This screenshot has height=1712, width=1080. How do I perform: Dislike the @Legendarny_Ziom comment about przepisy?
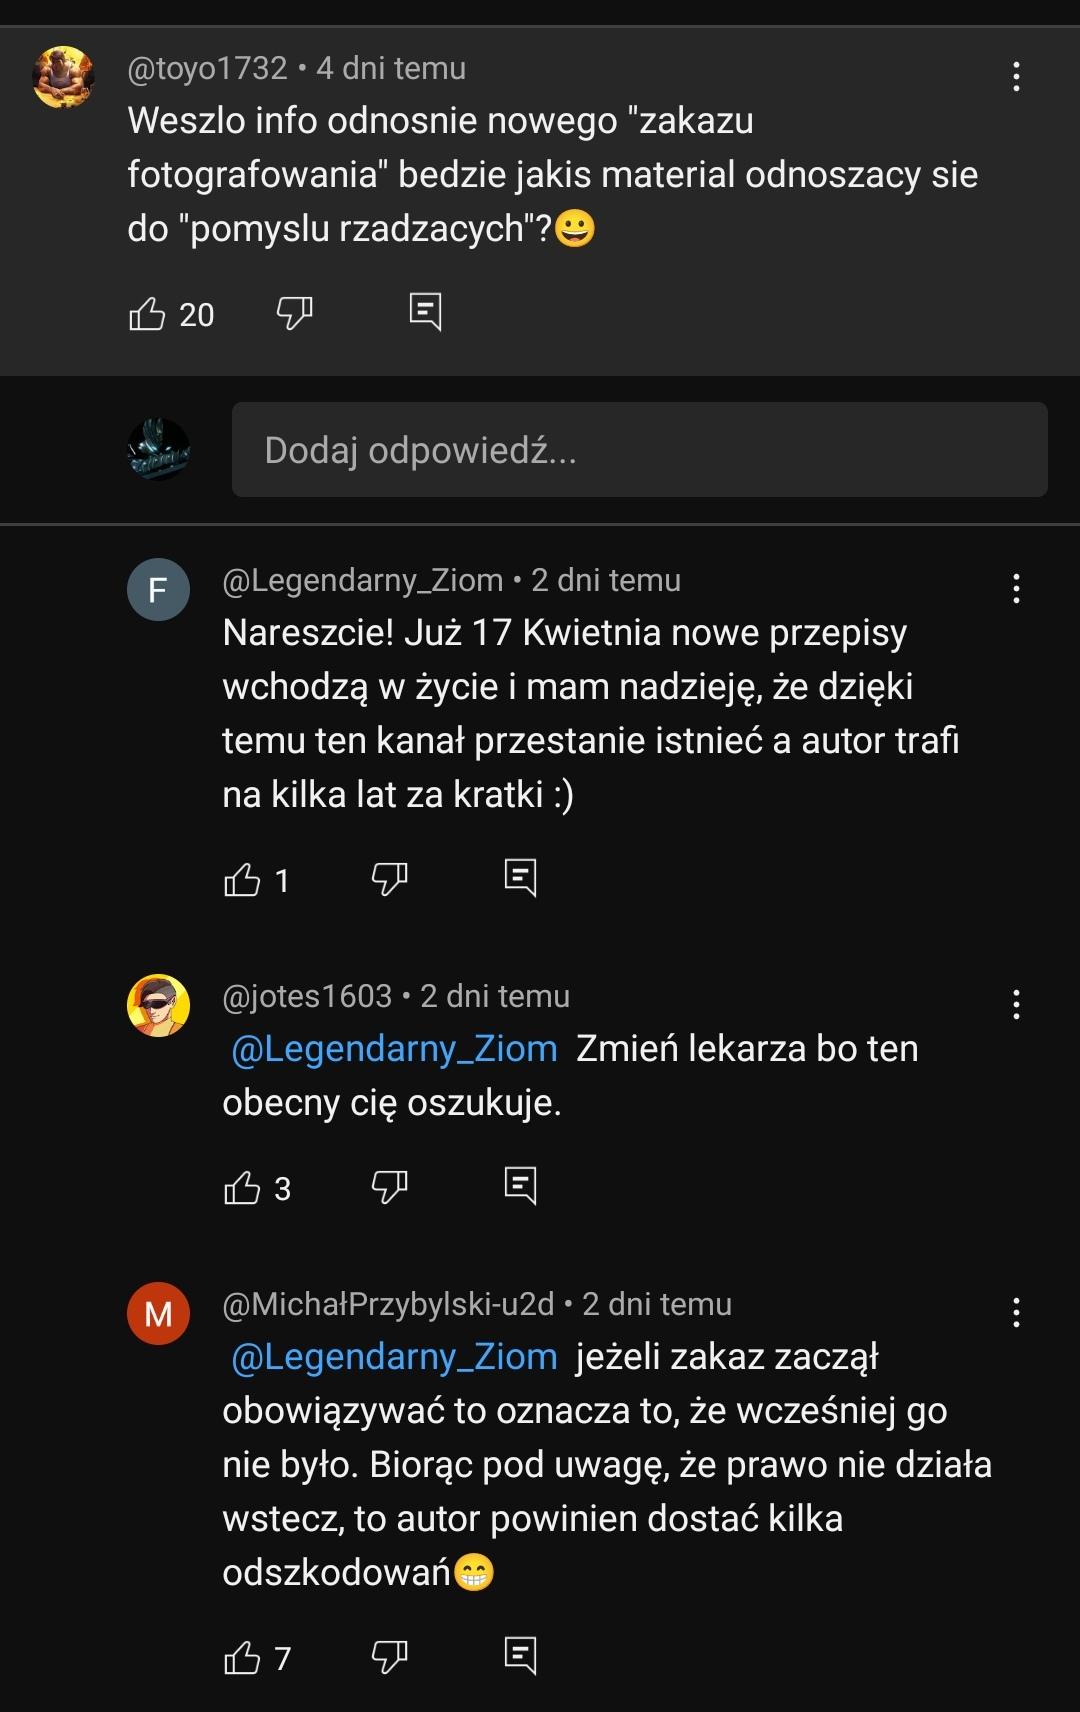[x=389, y=879]
